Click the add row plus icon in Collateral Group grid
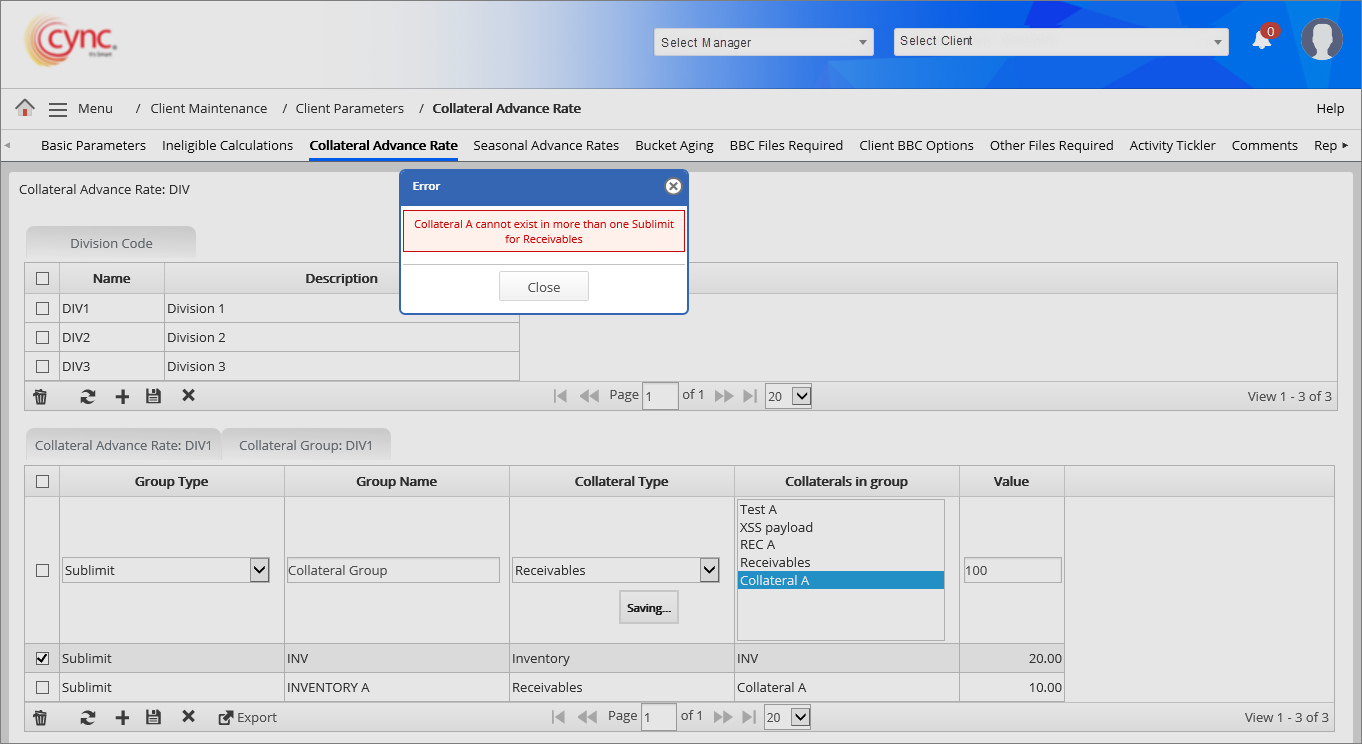The height and width of the screenshot is (744, 1362). [x=122, y=717]
